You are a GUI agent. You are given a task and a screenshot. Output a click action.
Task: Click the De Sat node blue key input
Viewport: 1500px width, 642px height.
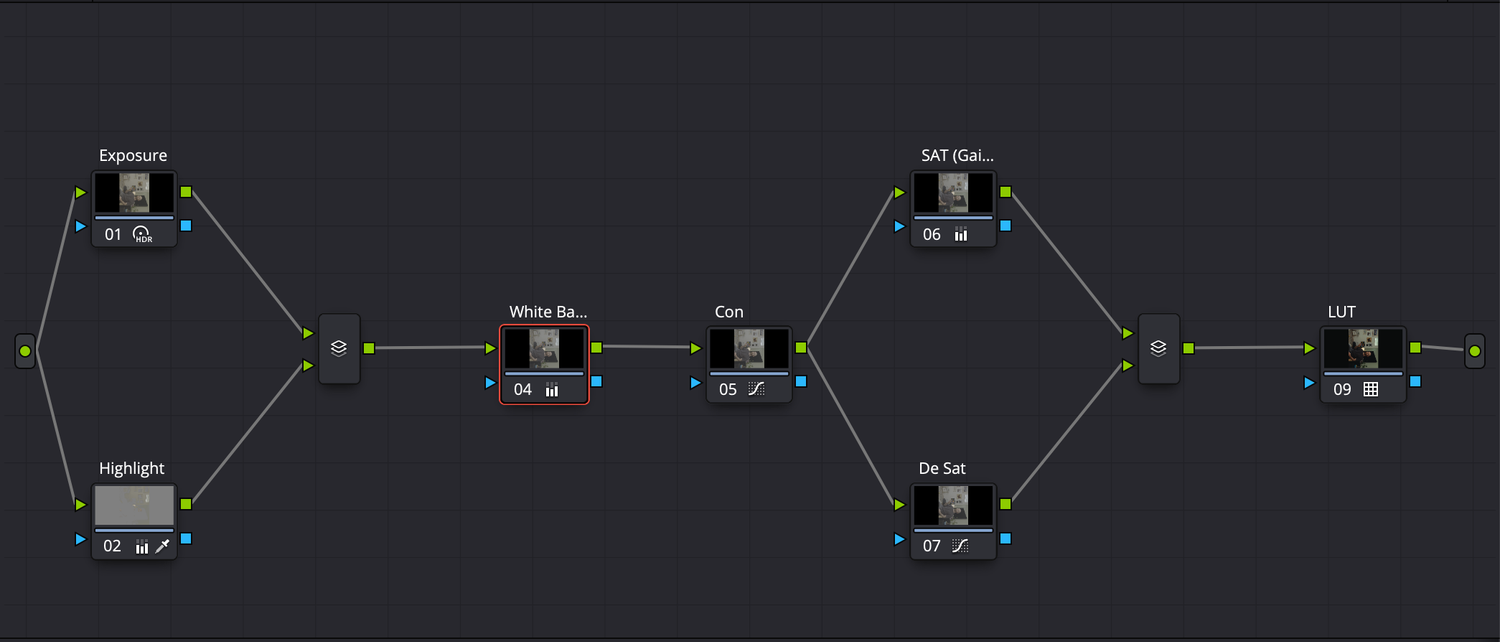pyautogui.click(x=900, y=539)
